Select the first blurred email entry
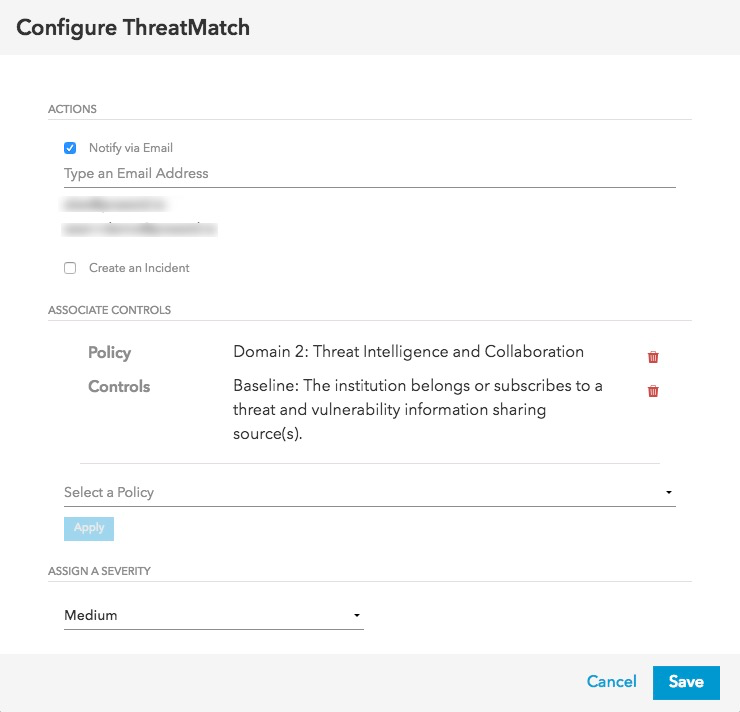 pos(115,205)
